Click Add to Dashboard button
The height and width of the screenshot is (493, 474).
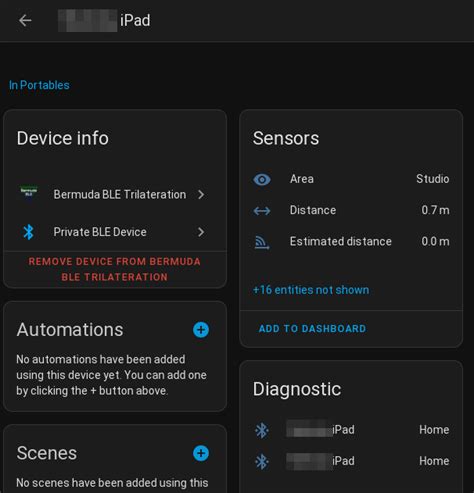312,329
